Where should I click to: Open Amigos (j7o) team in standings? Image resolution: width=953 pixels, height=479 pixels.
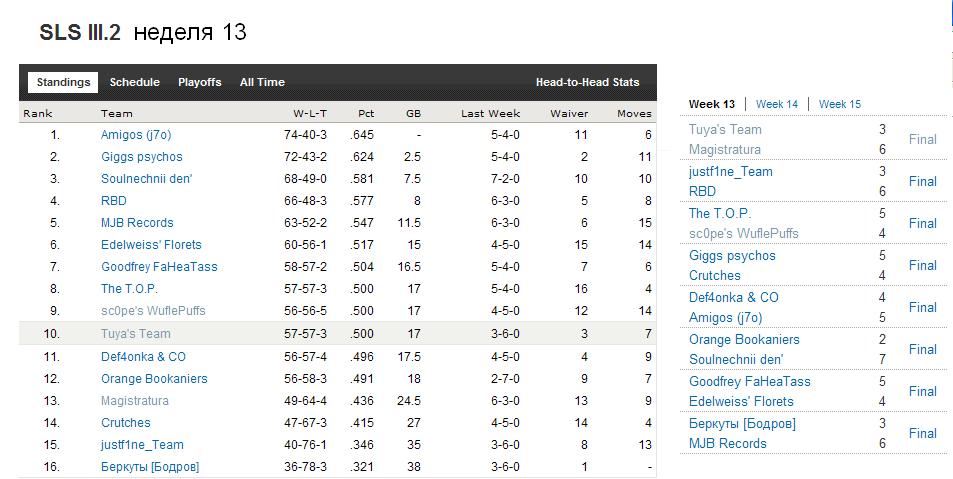coord(136,135)
